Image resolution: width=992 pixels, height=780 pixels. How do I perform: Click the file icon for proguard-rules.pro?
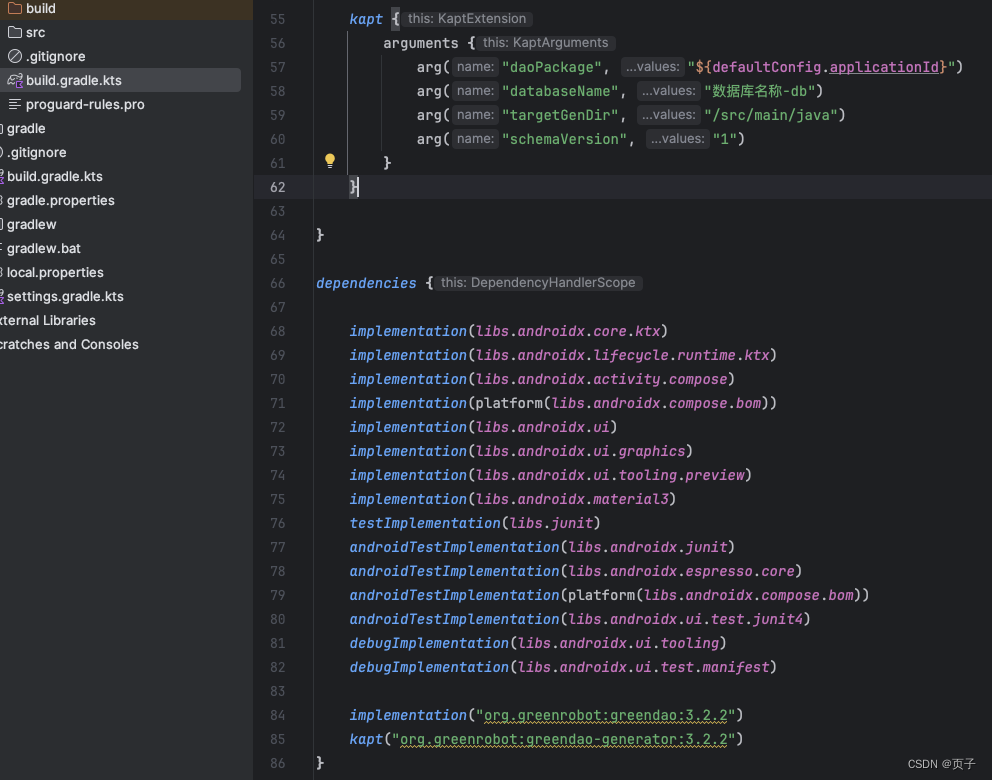14,104
